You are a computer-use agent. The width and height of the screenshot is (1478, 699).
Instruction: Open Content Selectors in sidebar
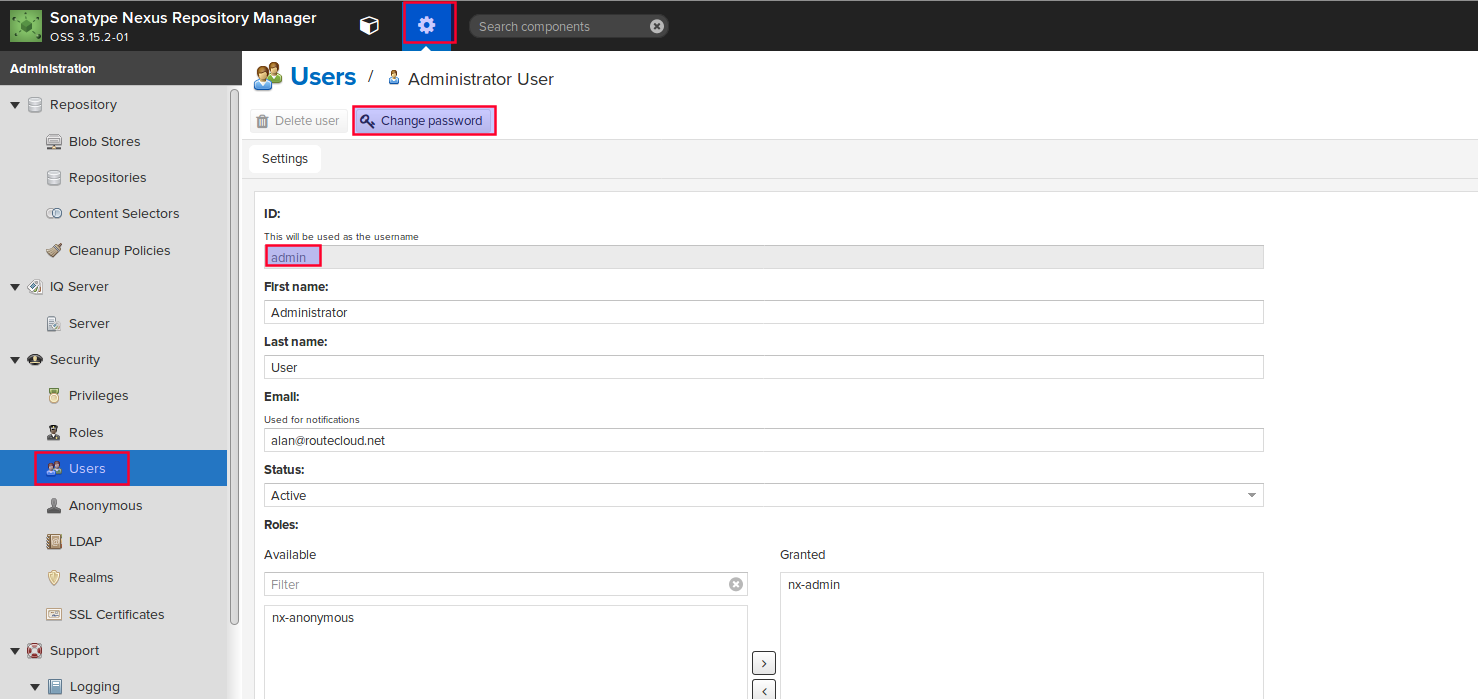click(x=124, y=214)
